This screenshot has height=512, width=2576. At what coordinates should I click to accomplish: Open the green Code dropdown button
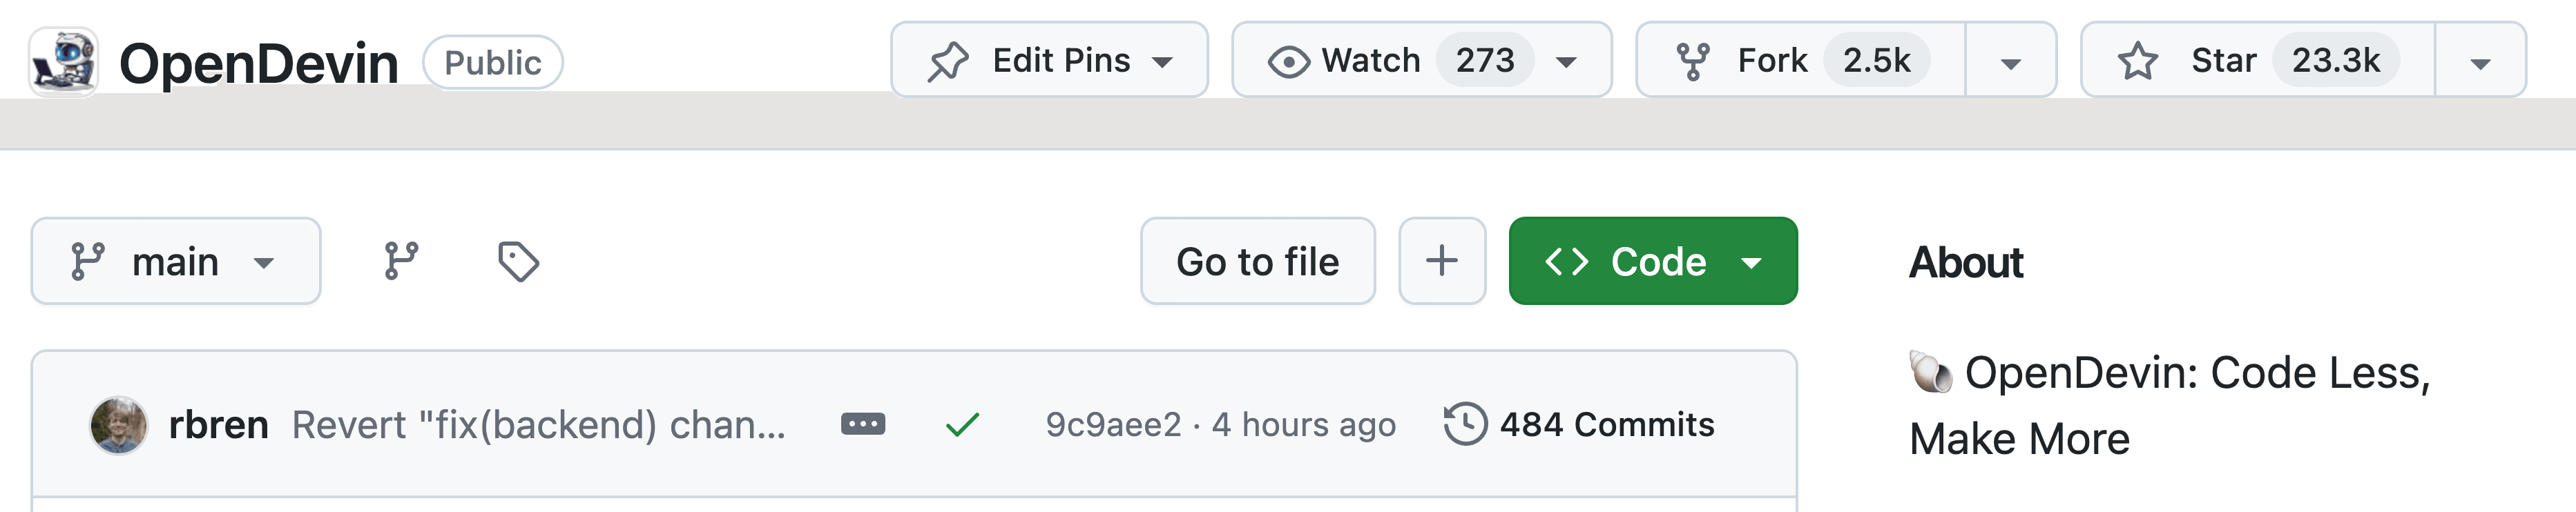coord(1653,261)
